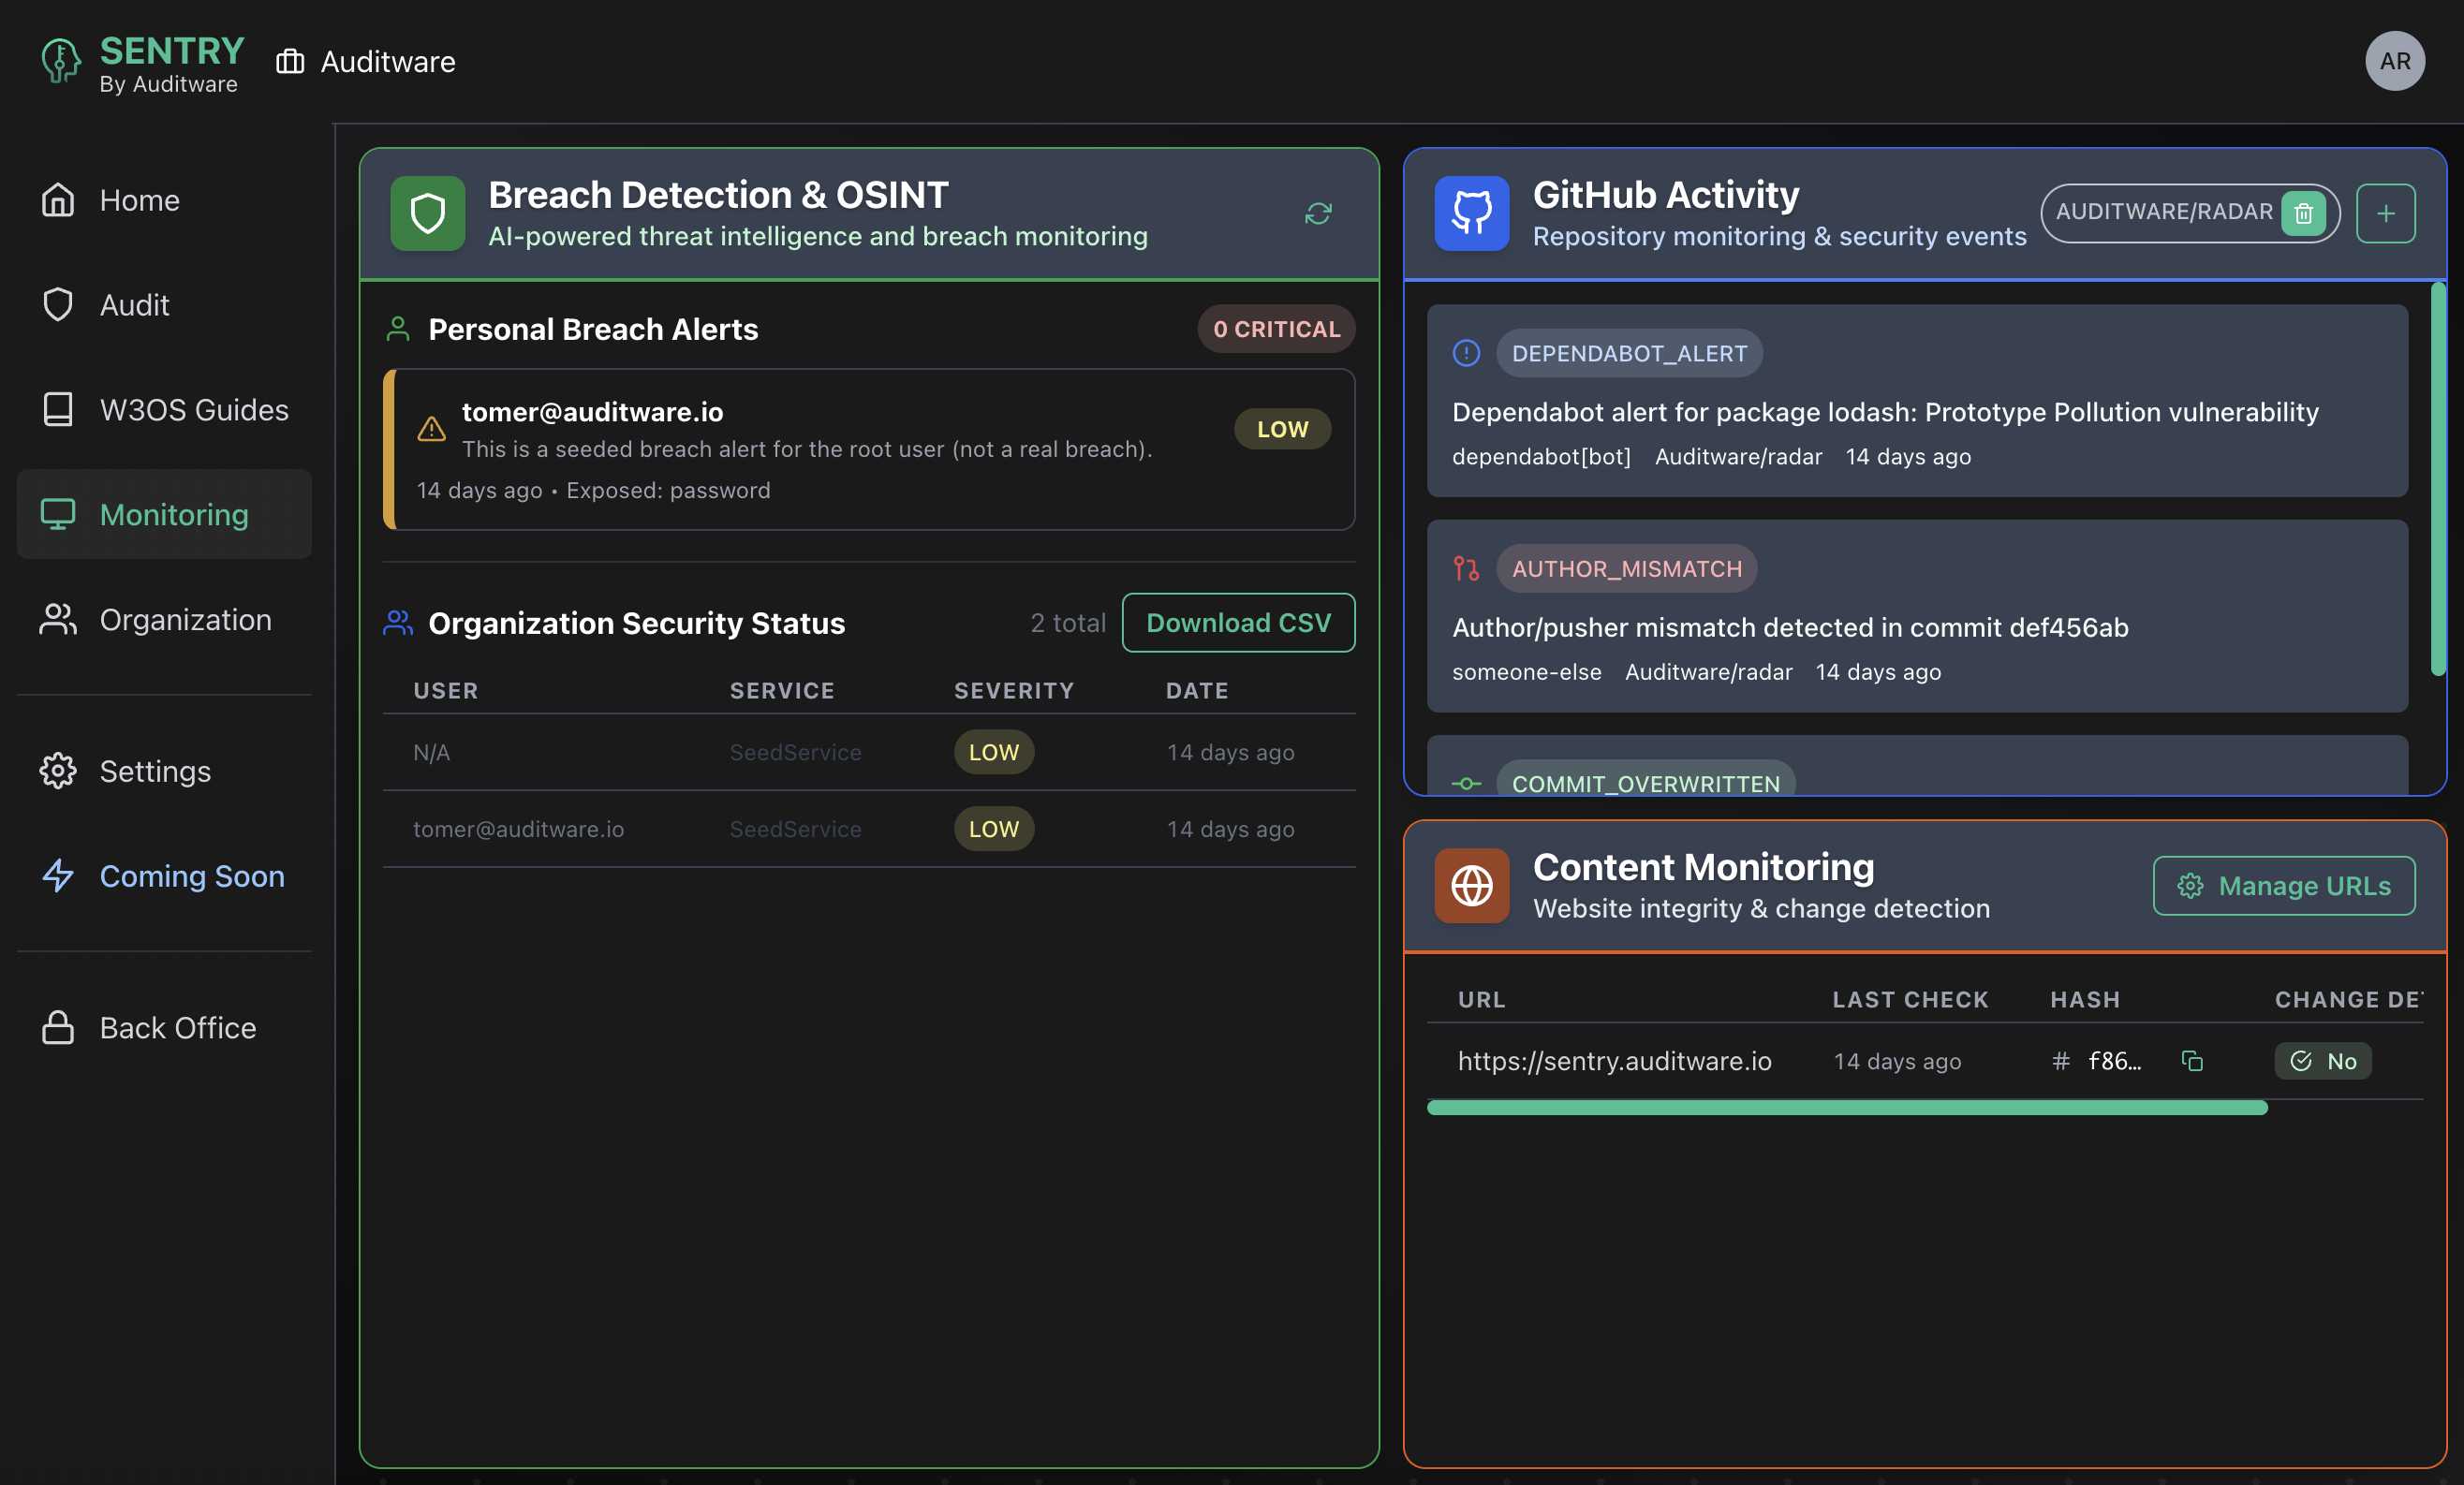Open the lodash Prototype Pollution alert
The width and height of the screenshot is (2464, 1485).
[x=1916, y=401]
